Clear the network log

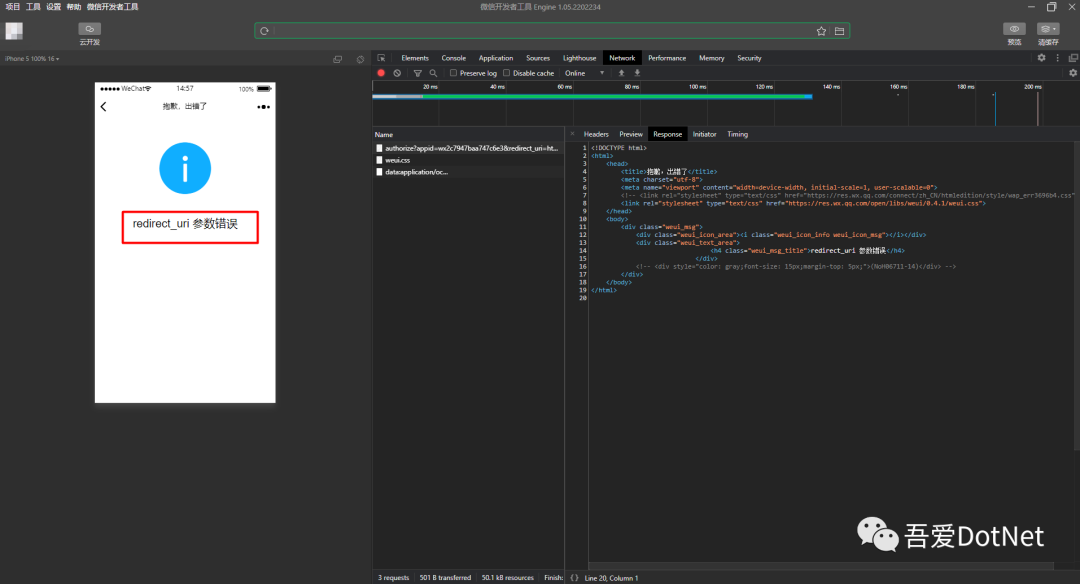tap(397, 73)
